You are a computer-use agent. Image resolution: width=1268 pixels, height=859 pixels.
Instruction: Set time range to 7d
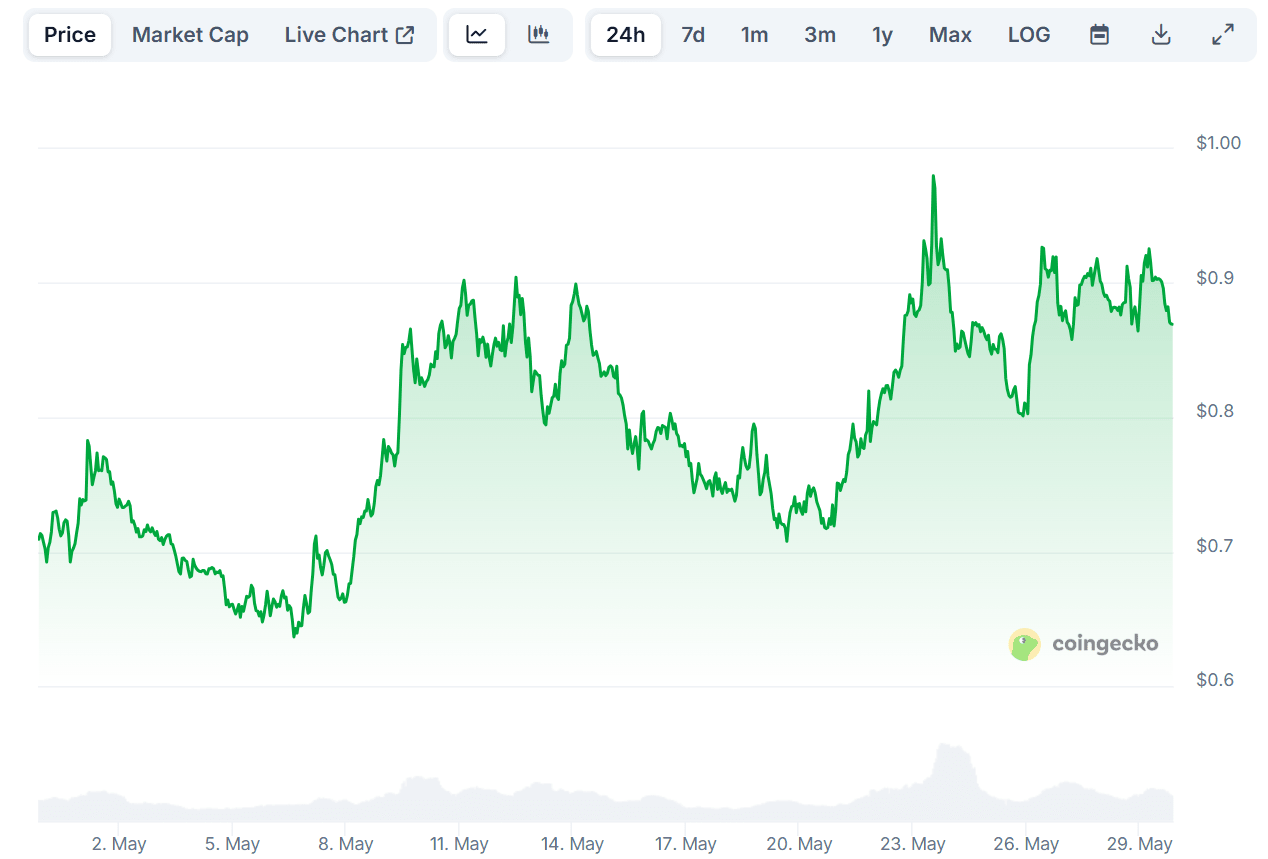(x=693, y=35)
